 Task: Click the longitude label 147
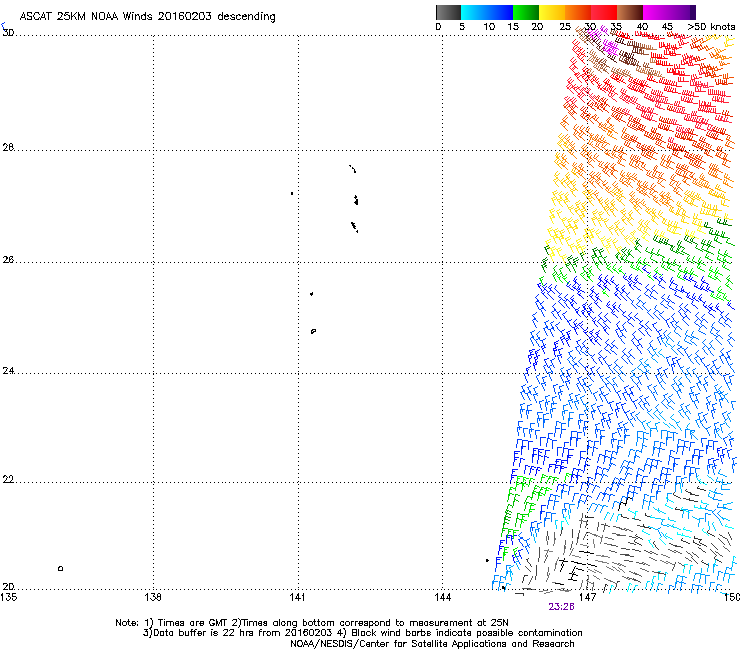point(587,597)
